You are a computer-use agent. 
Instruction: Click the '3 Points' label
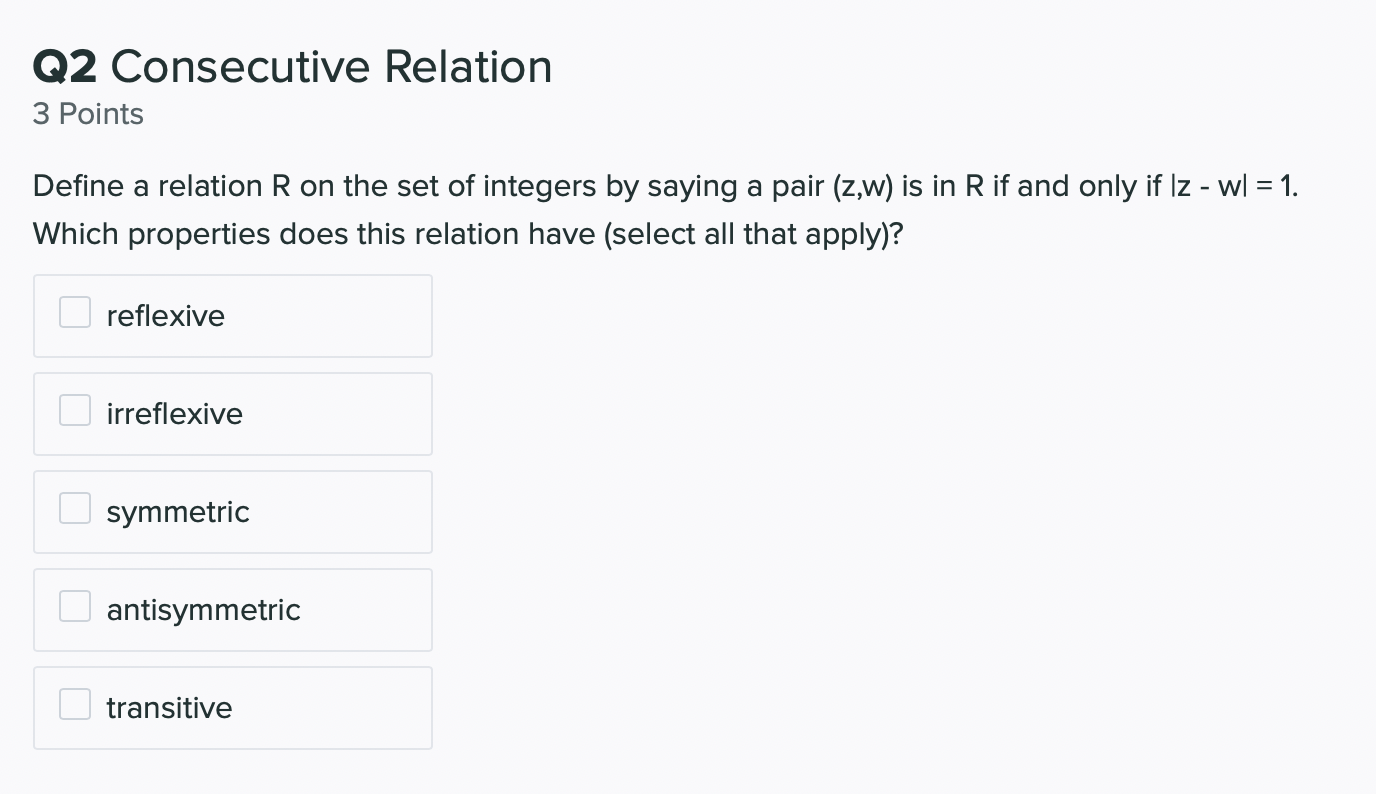tap(88, 114)
